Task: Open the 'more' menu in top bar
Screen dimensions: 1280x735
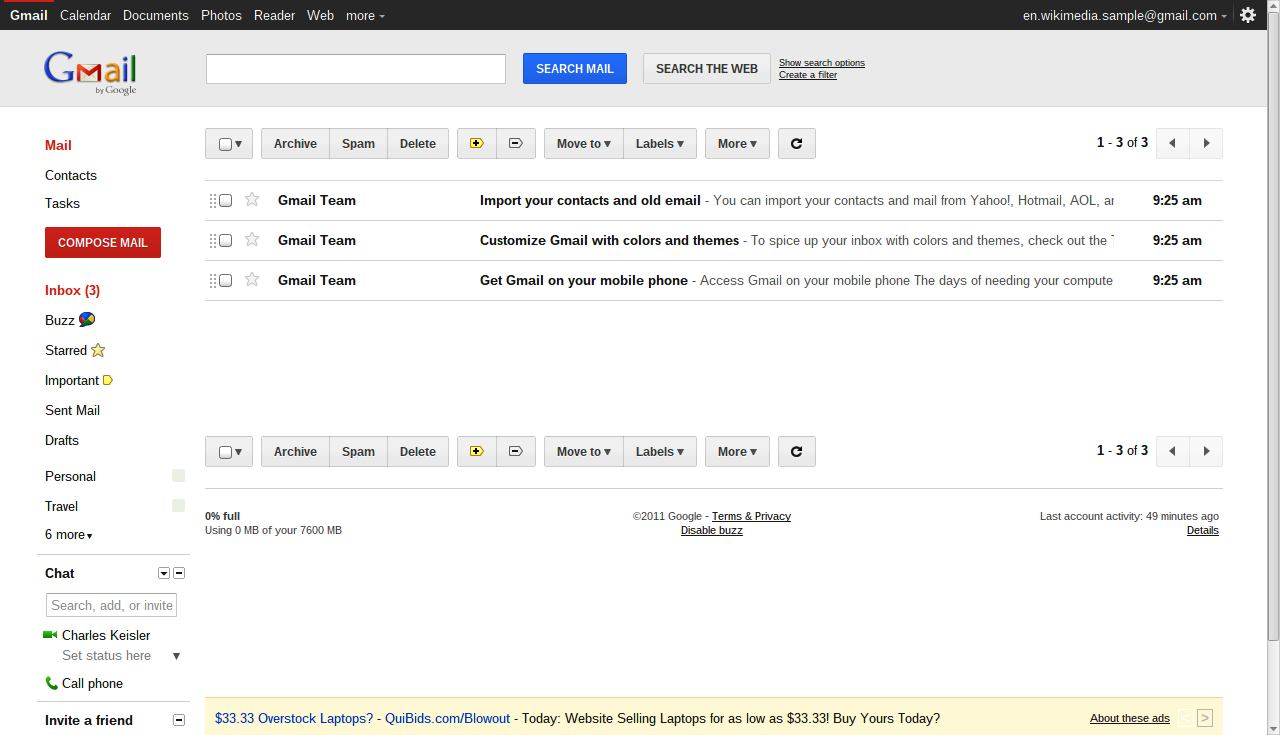Action: [x=365, y=15]
